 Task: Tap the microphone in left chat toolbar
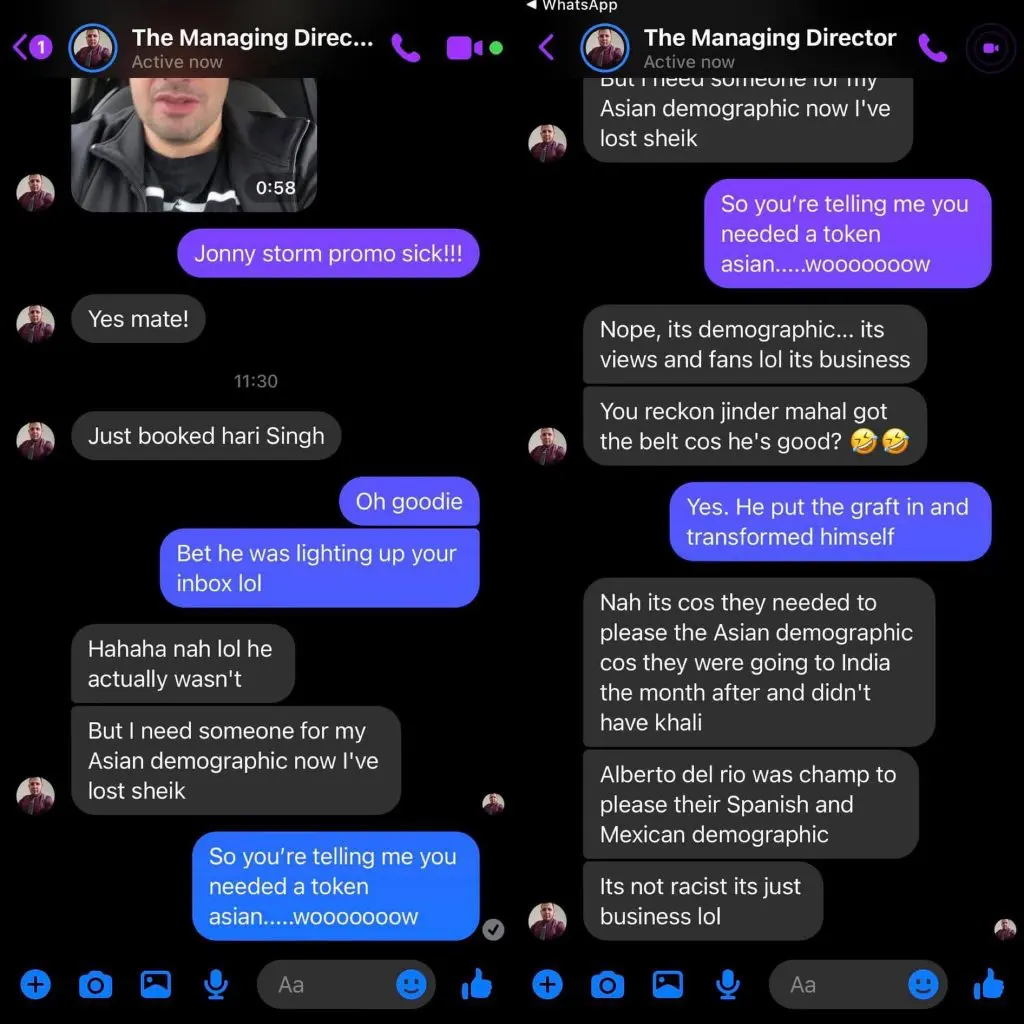(x=216, y=985)
